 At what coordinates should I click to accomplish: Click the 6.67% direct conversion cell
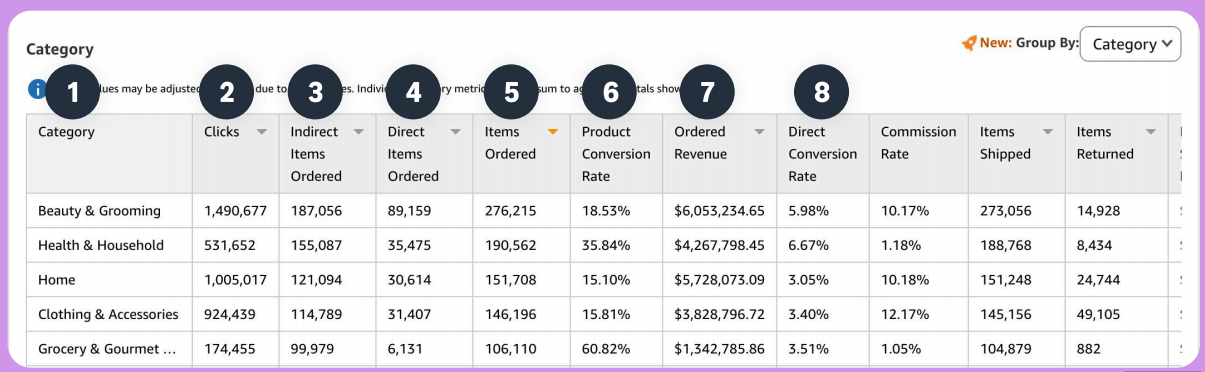(x=809, y=245)
